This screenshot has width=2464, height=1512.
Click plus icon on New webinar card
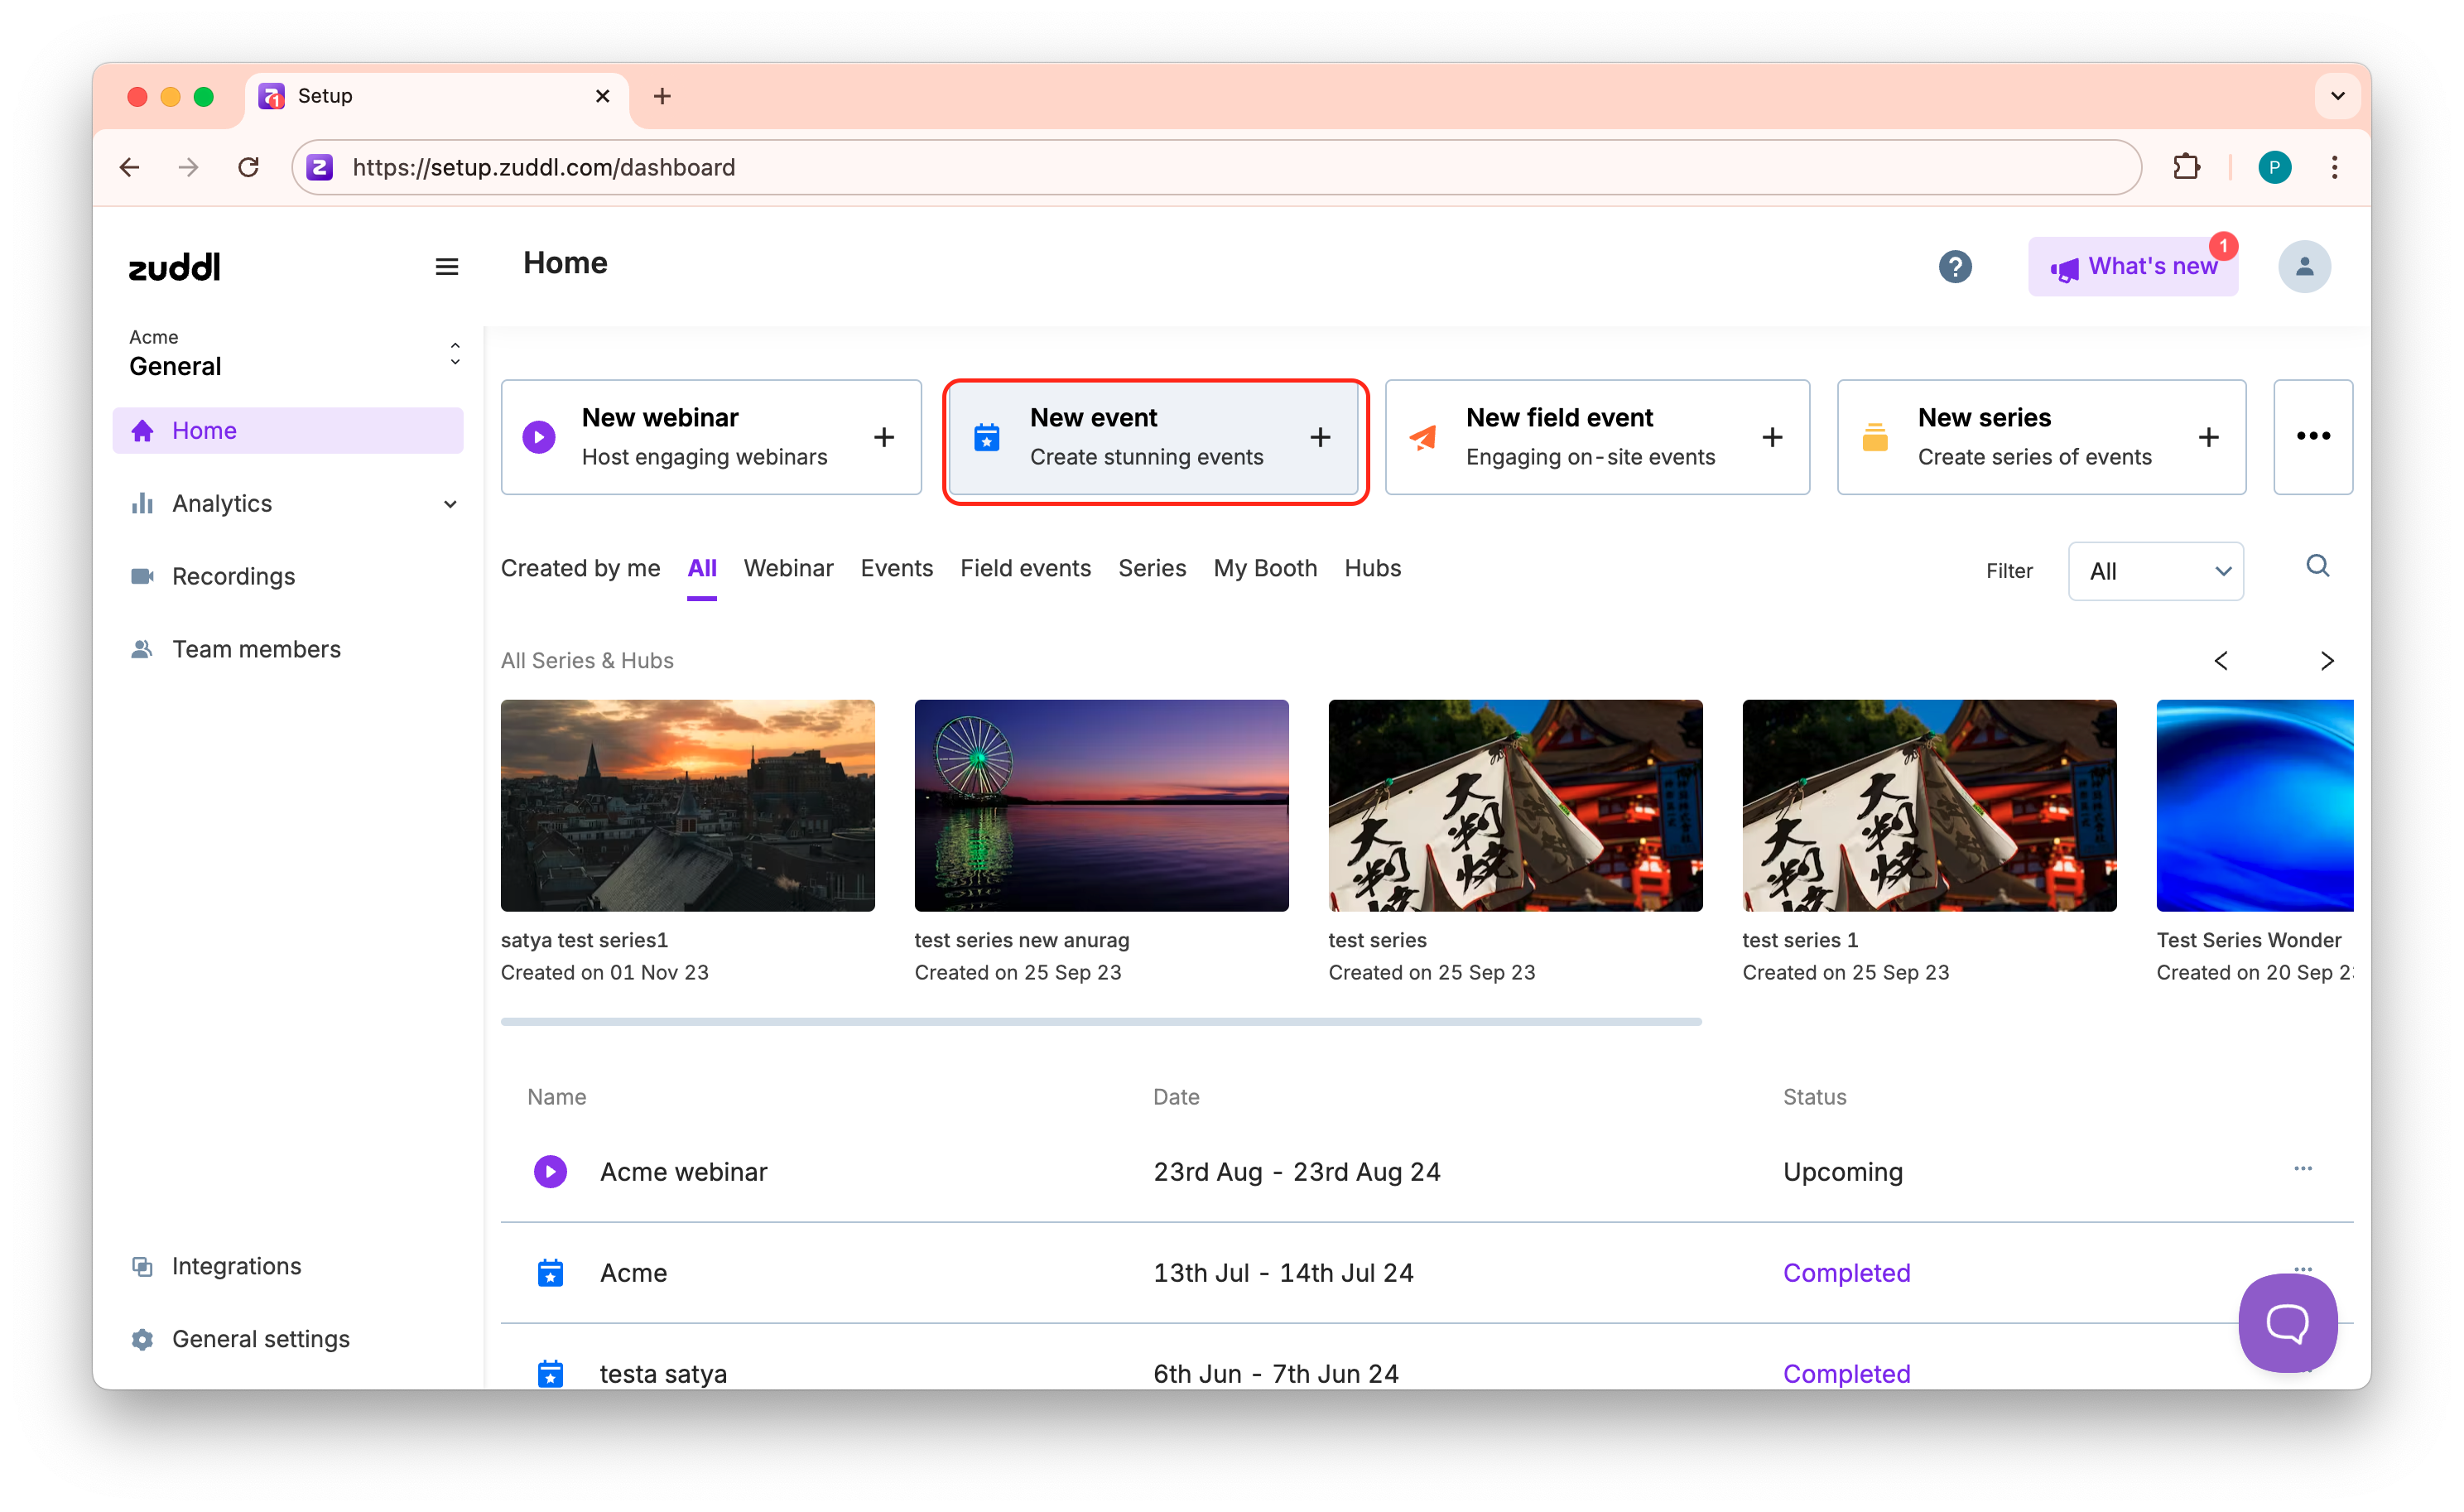click(x=883, y=437)
